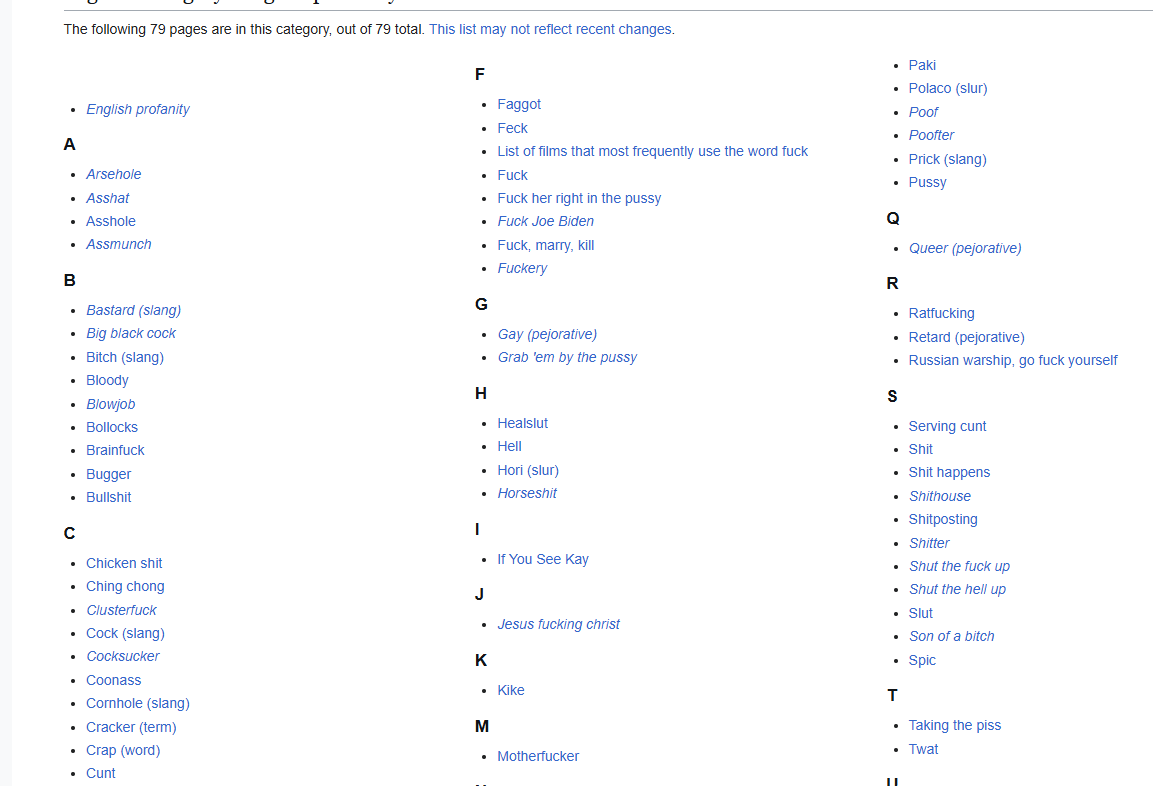Click the Shitter link
1153x786 pixels.
click(929, 543)
